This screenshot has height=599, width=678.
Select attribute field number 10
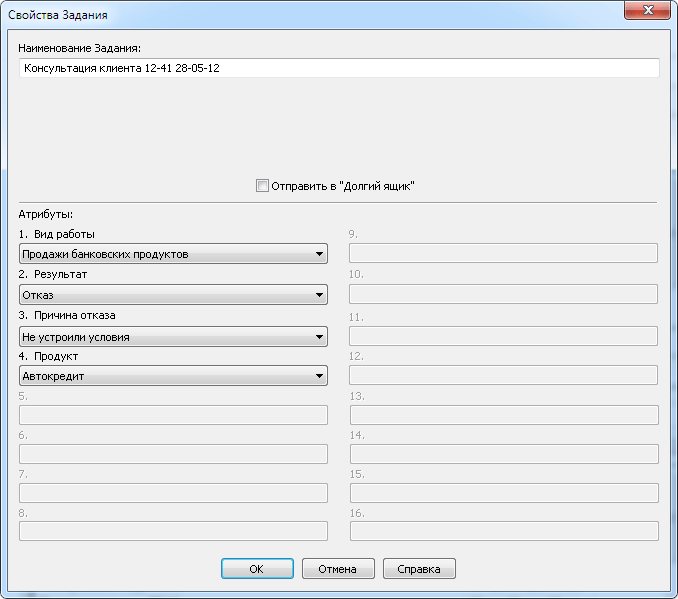point(503,294)
